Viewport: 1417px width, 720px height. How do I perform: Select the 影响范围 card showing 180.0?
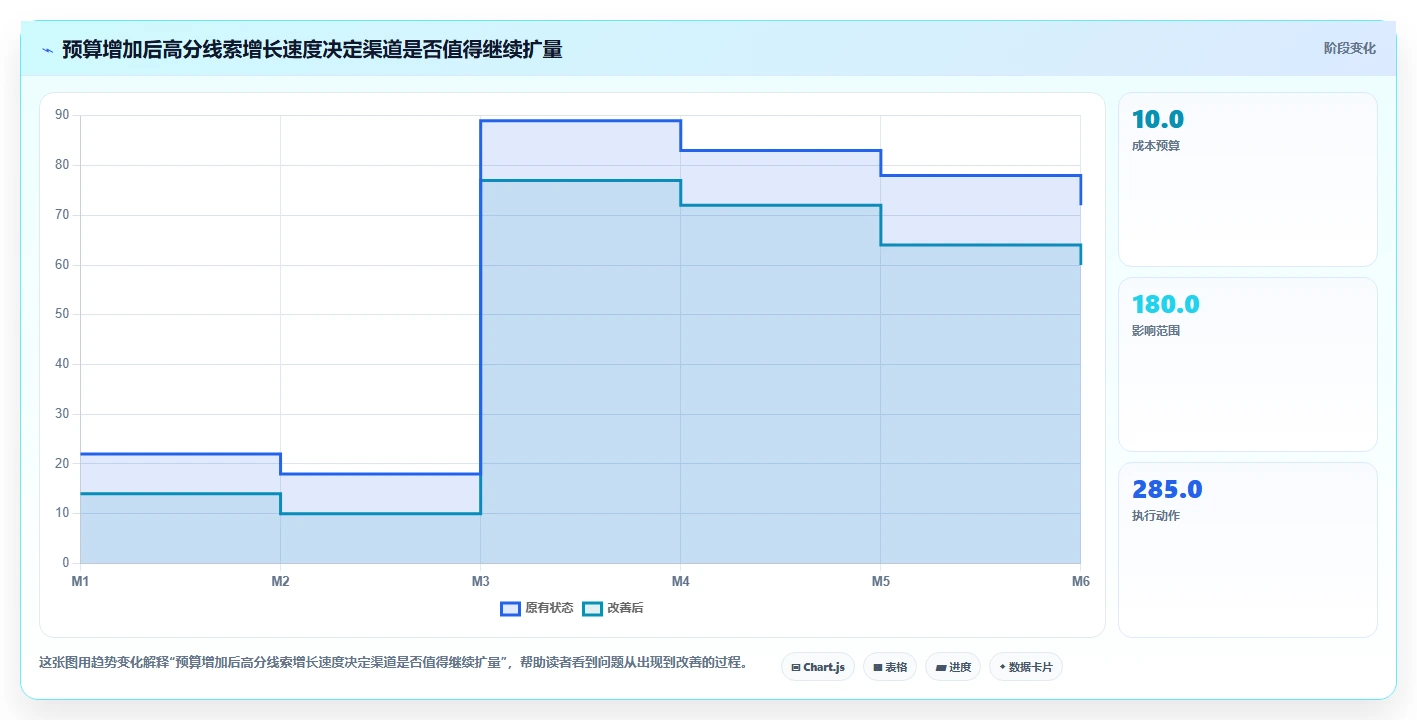1247,364
